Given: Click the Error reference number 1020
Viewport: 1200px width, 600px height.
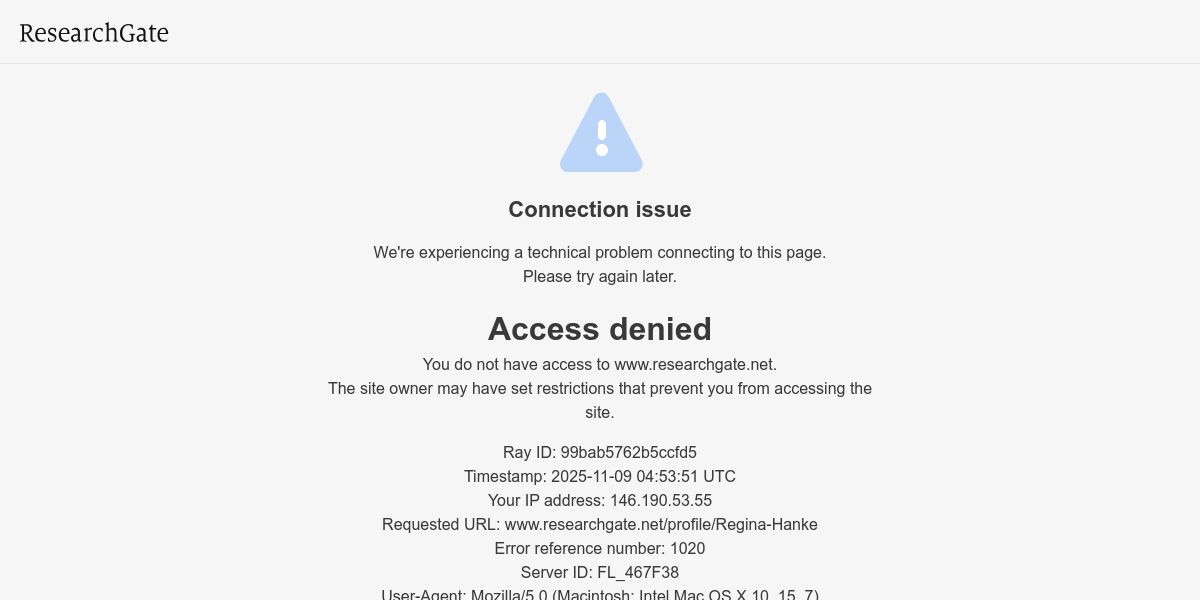Looking at the screenshot, I should pyautogui.click(x=600, y=548).
